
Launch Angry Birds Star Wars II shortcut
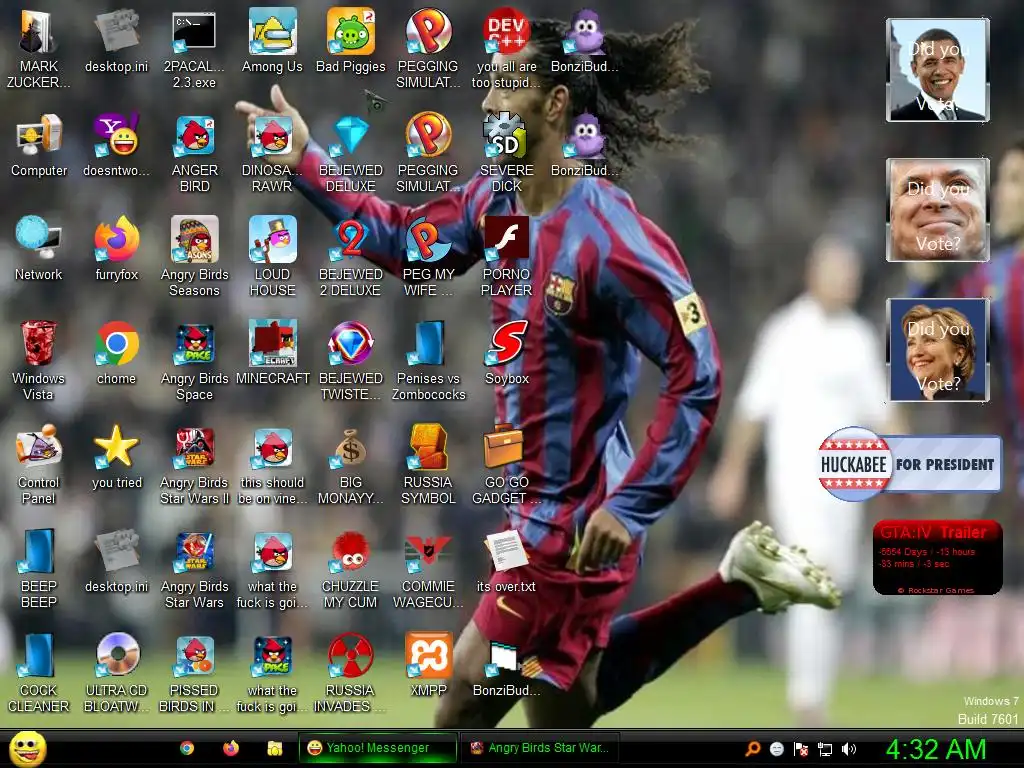[x=194, y=464]
